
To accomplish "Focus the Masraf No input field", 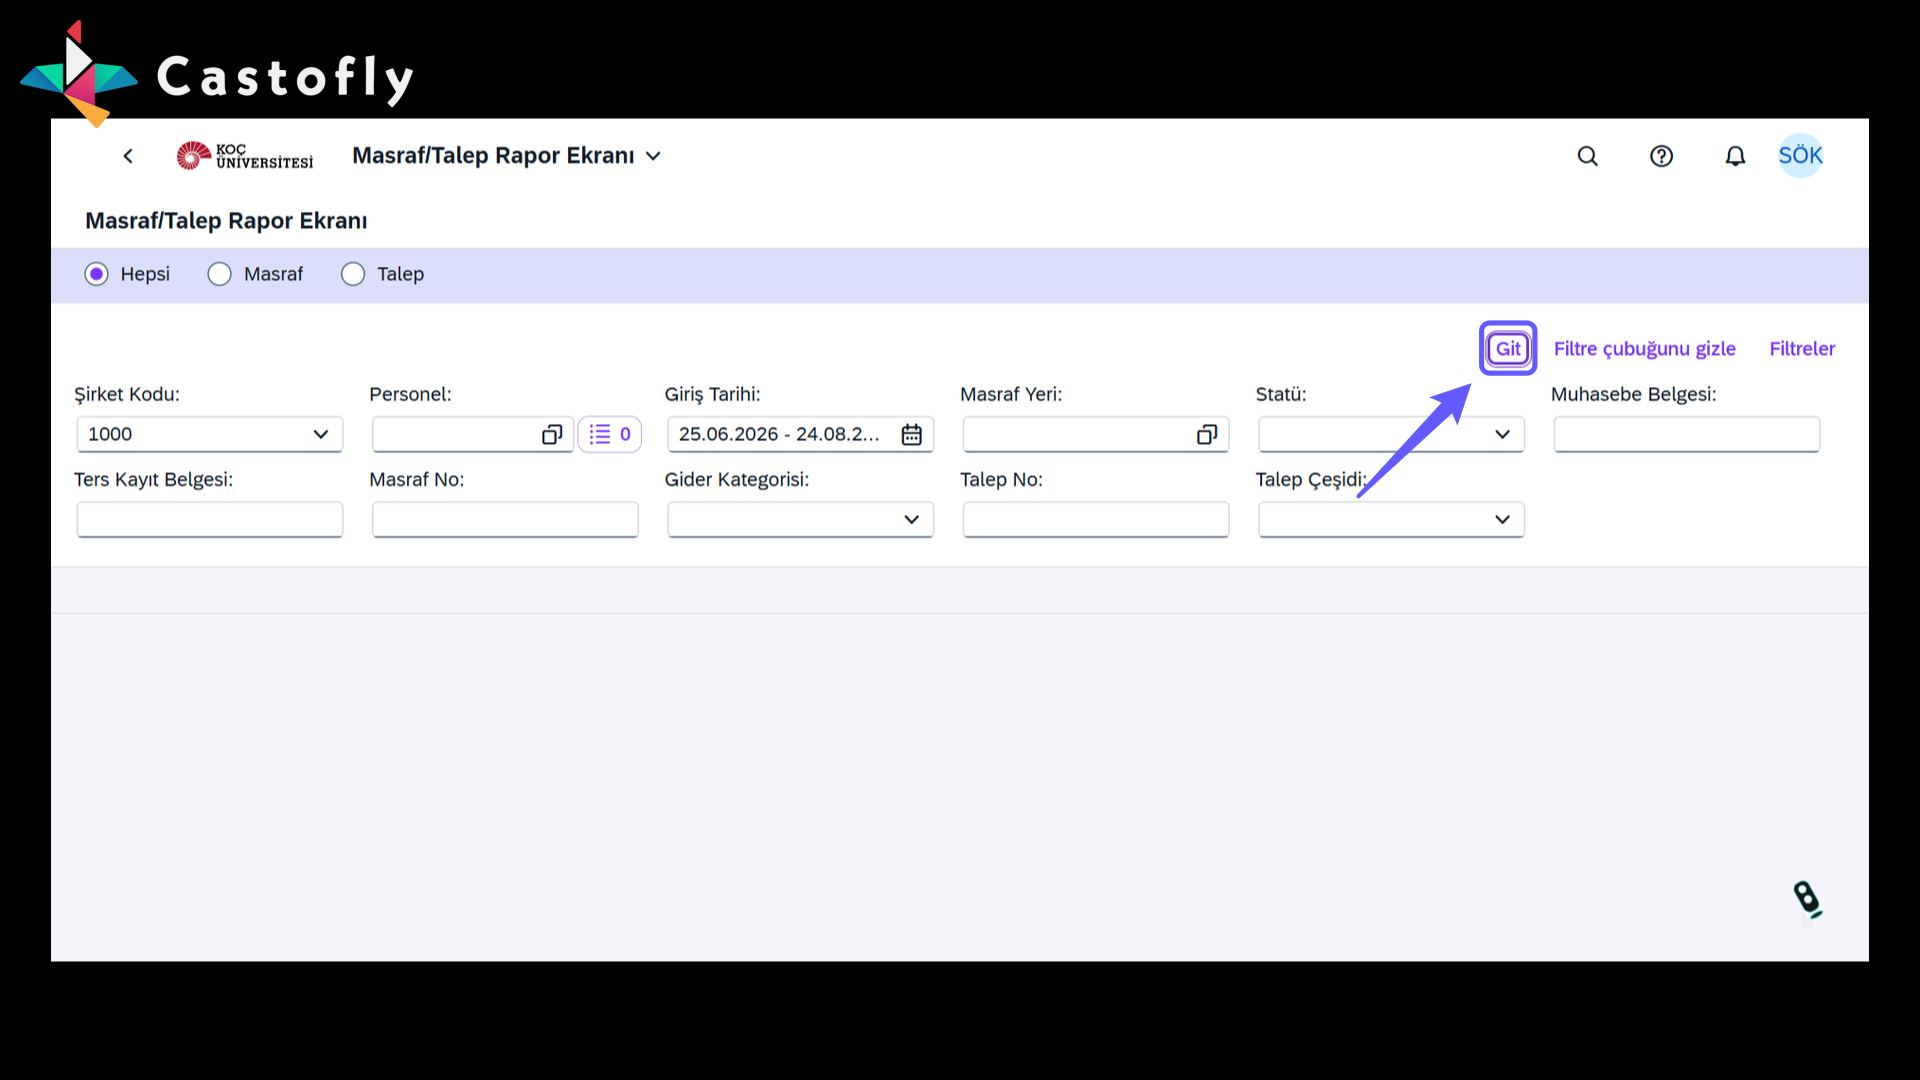I will 505,519.
